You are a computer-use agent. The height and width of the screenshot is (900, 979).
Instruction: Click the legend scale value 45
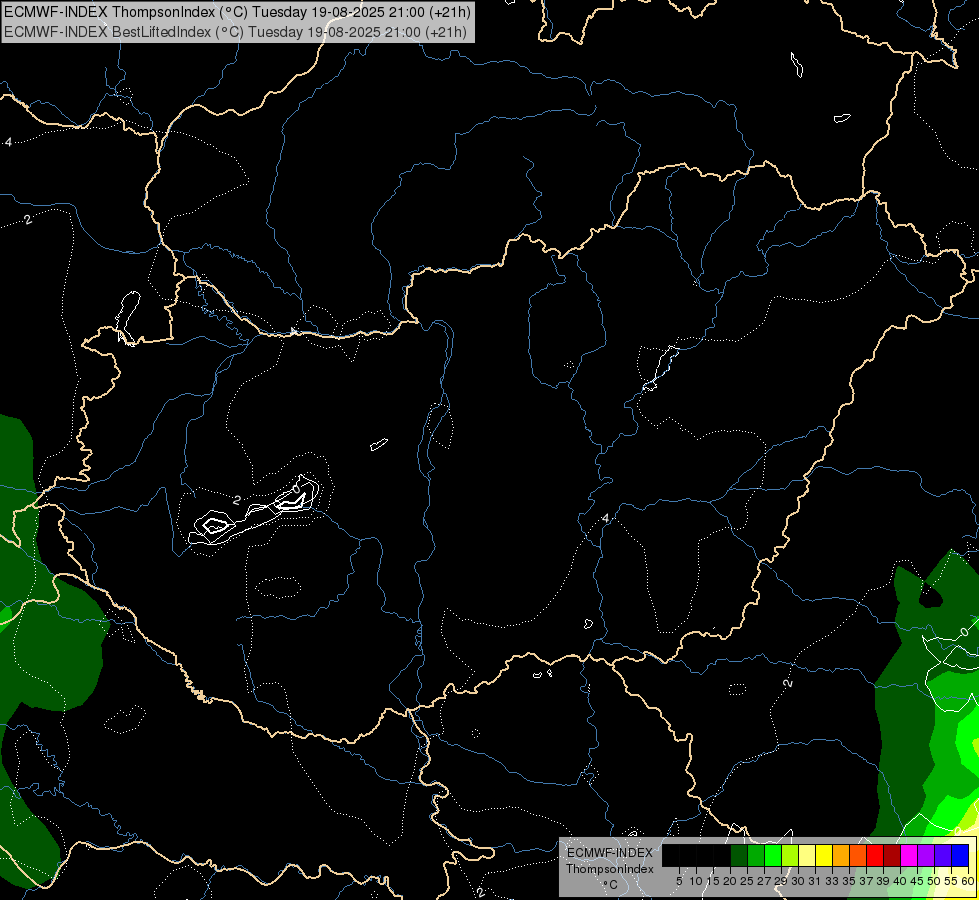pyautogui.click(x=917, y=881)
